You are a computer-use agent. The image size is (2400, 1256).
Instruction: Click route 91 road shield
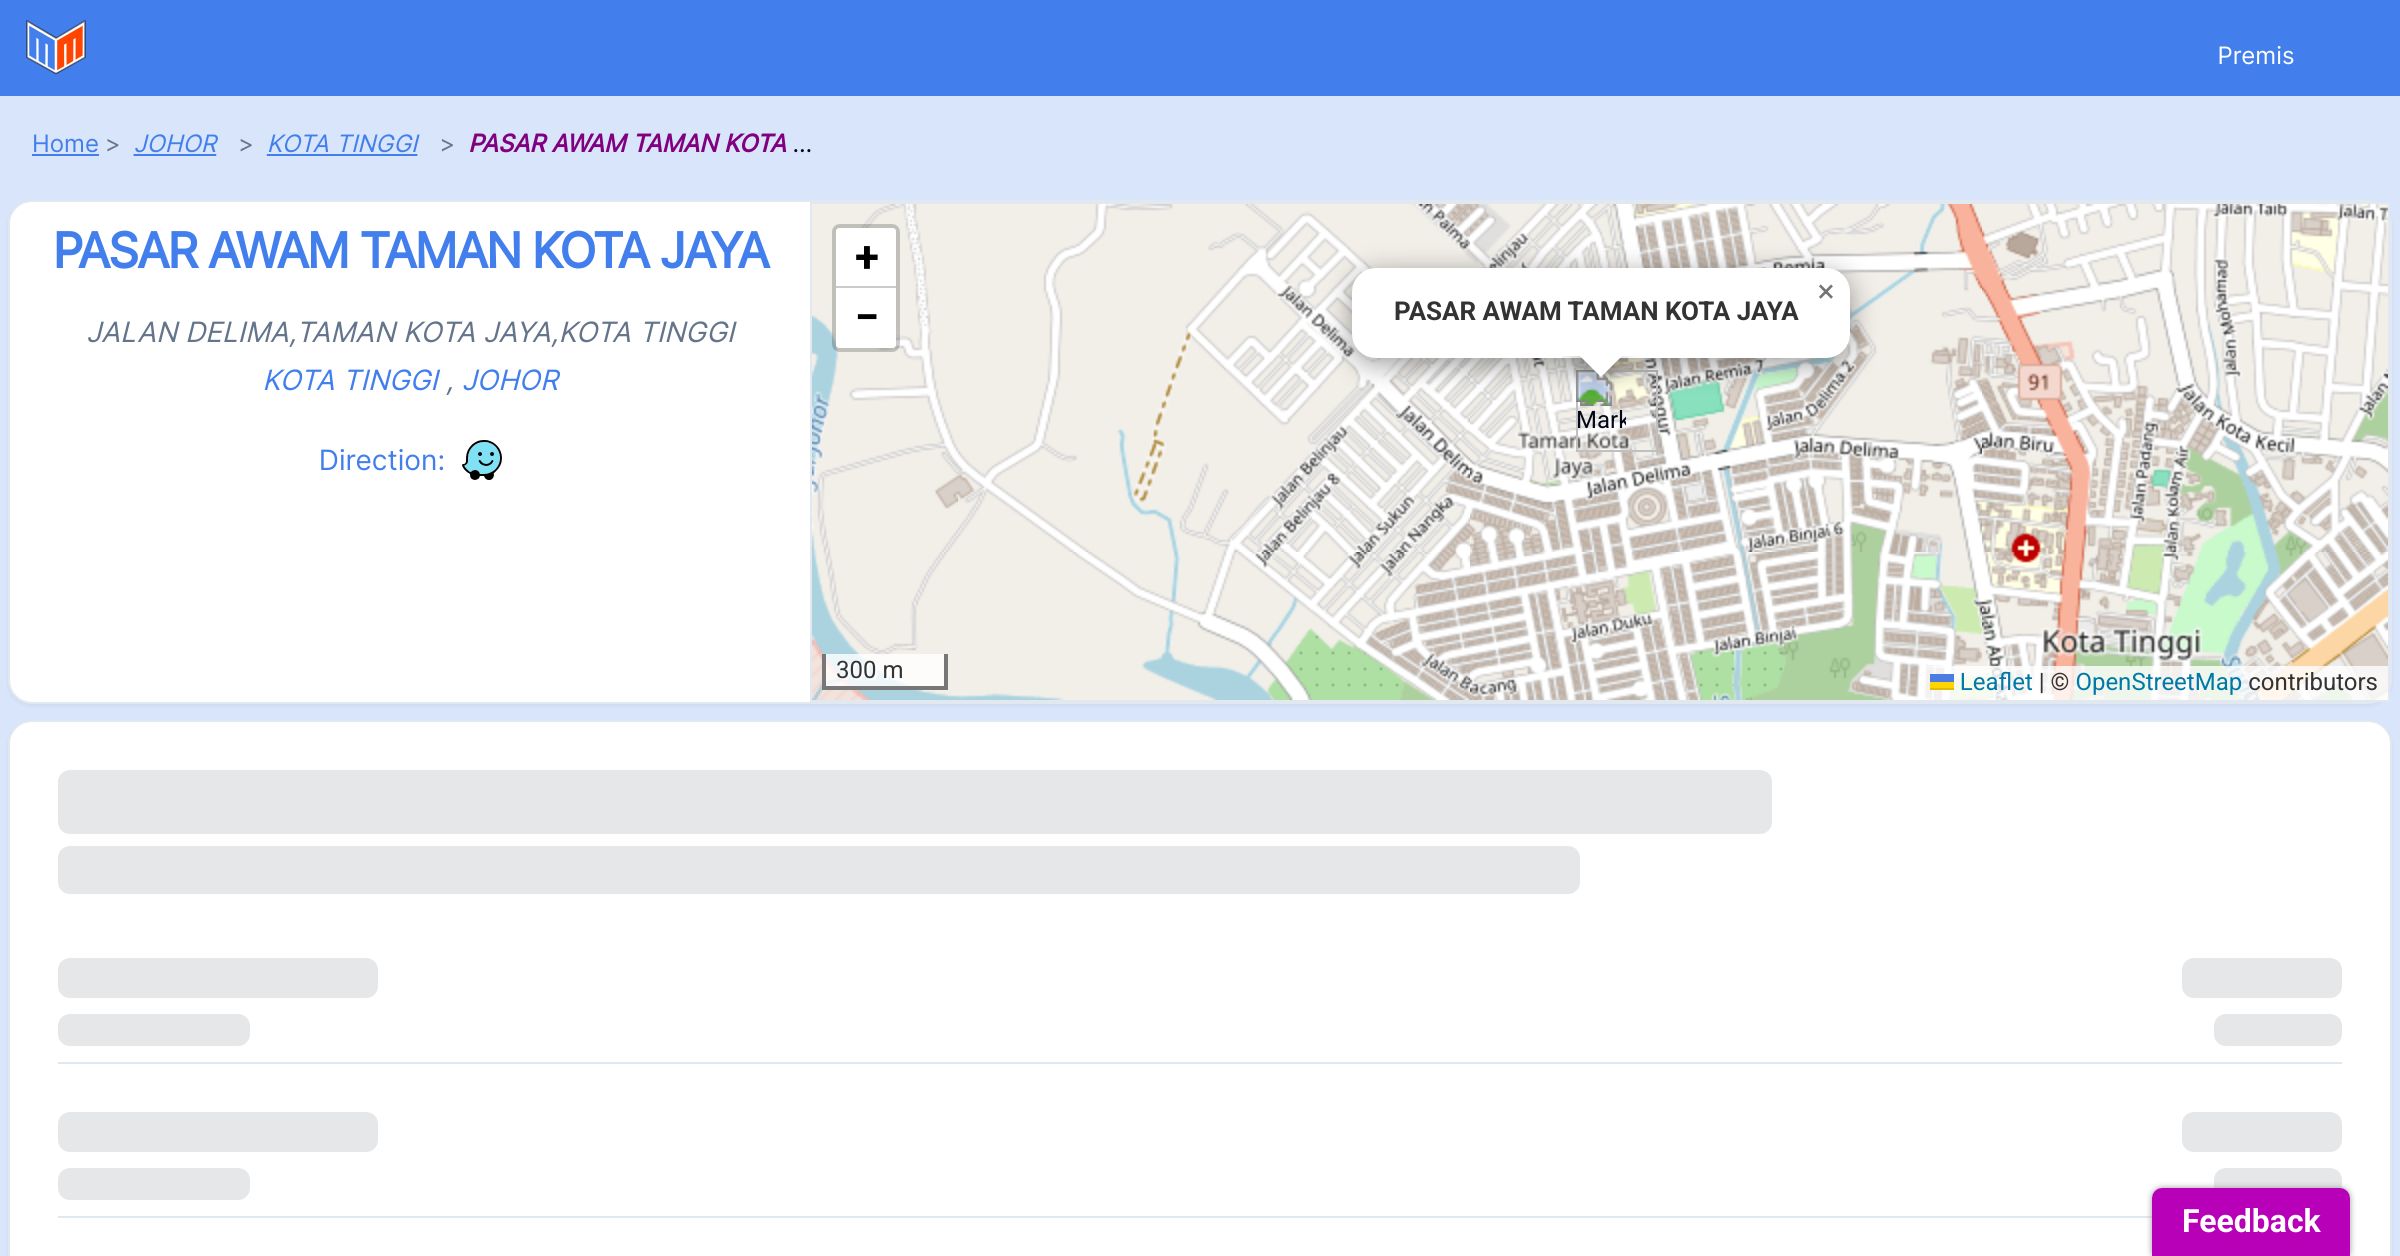point(2038,382)
